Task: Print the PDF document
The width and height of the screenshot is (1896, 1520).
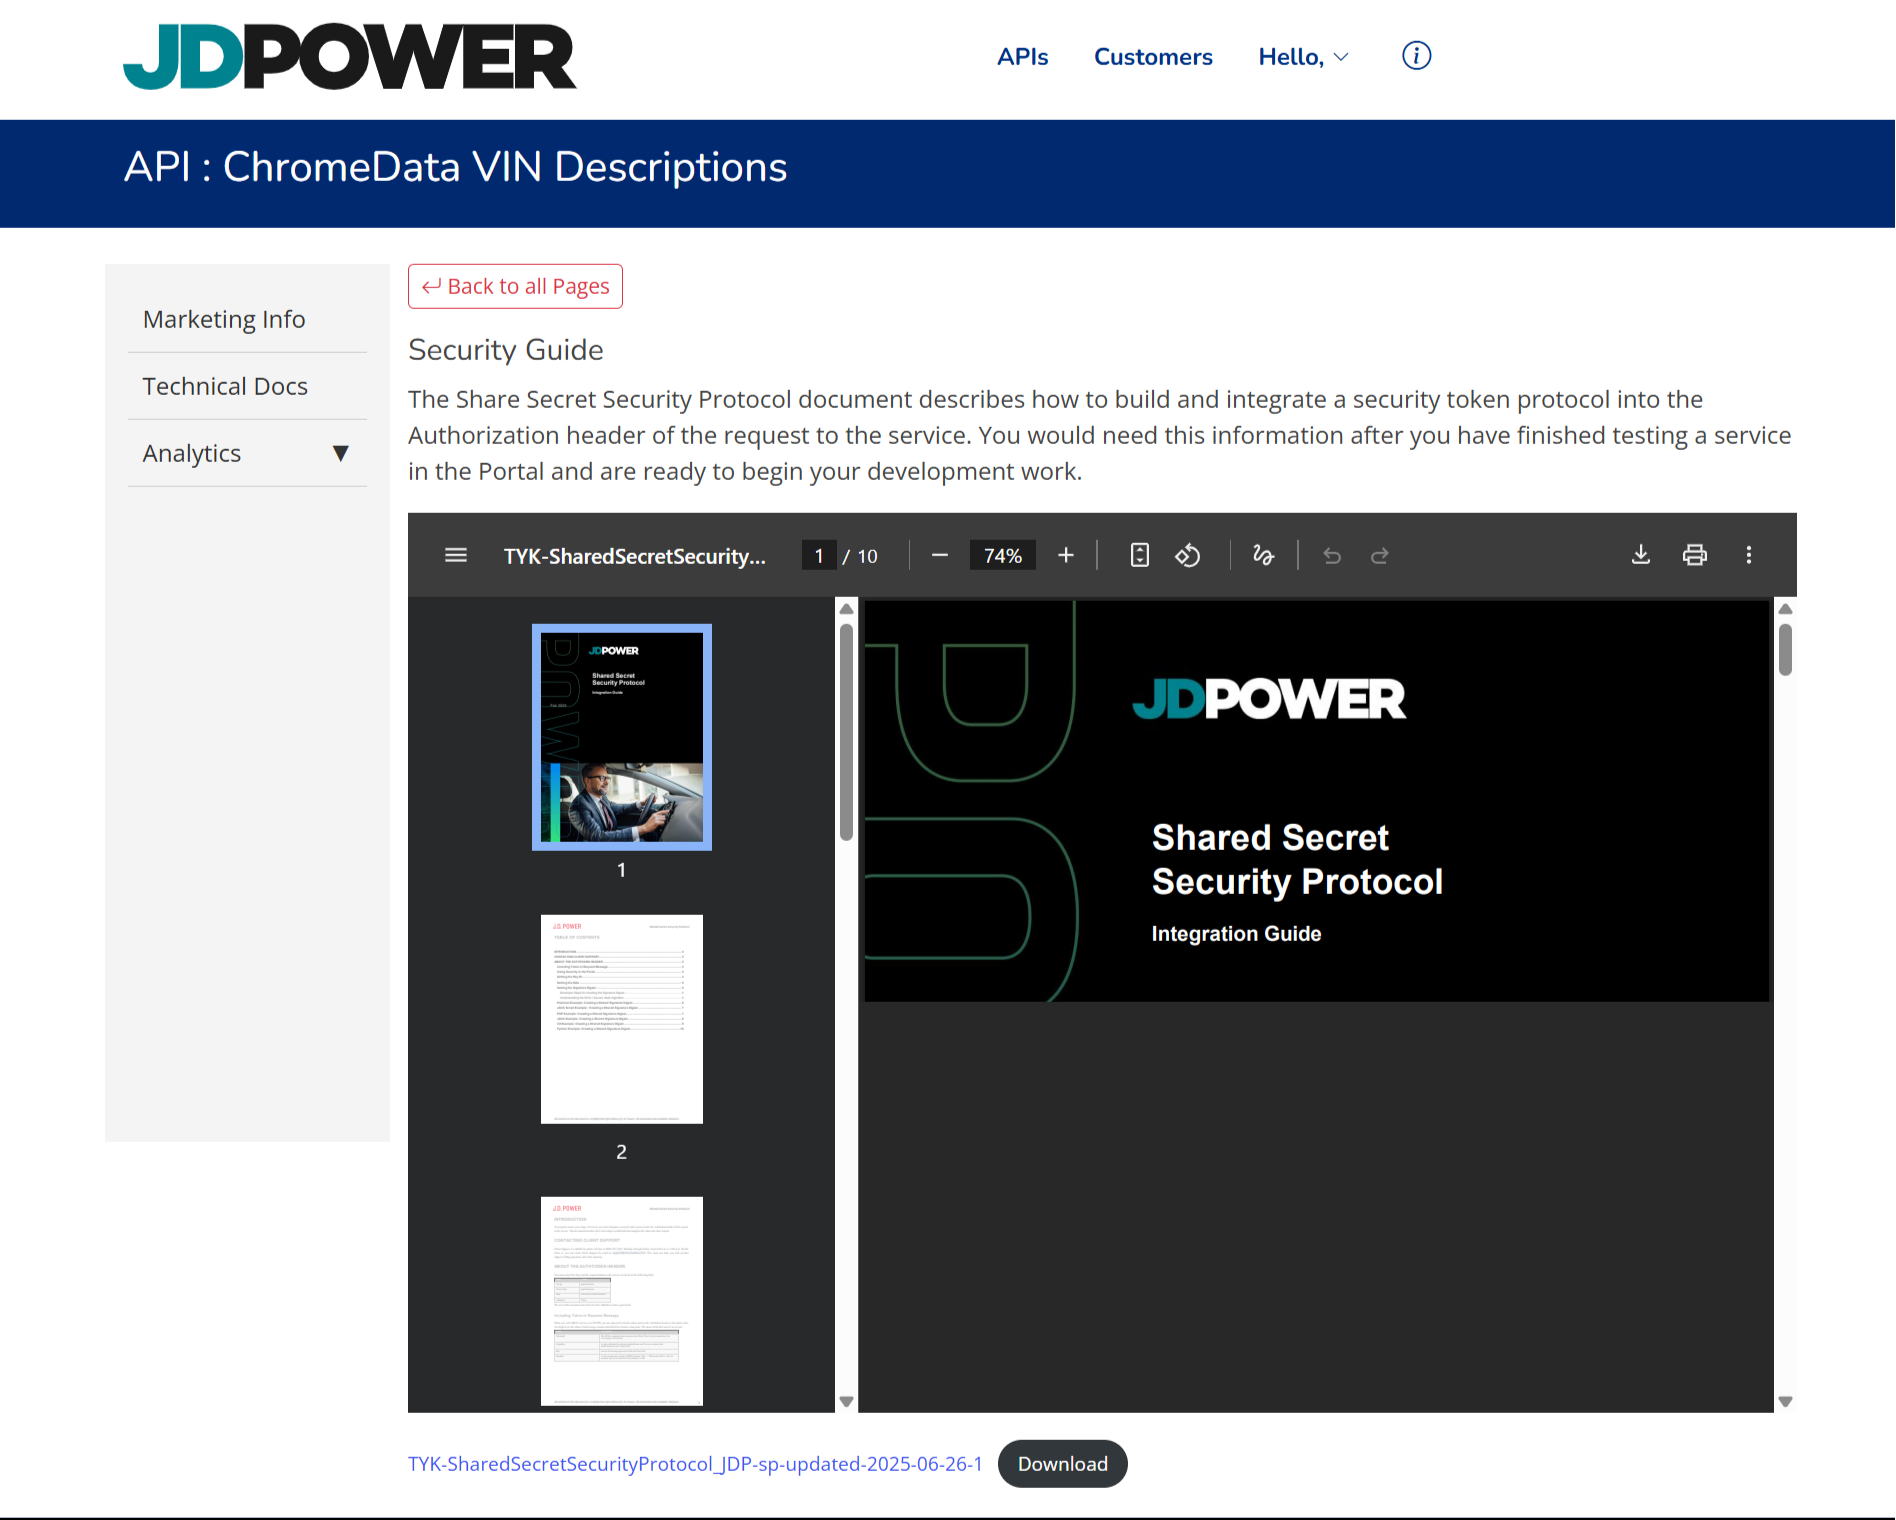Action: (1695, 555)
